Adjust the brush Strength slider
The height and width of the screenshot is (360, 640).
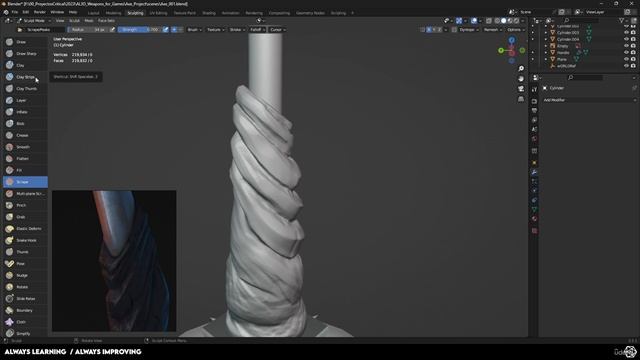click(x=140, y=30)
